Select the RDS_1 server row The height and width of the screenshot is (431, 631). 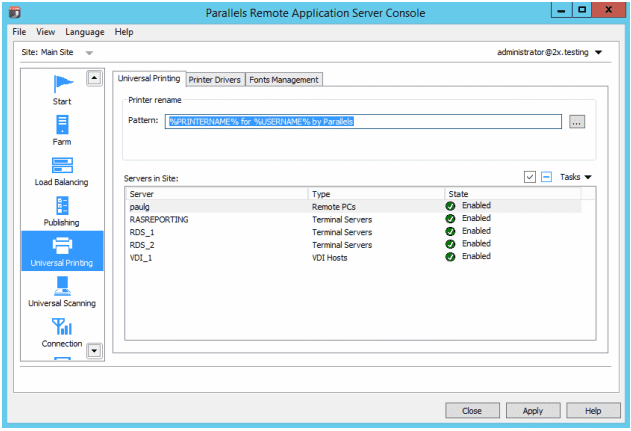354,232
